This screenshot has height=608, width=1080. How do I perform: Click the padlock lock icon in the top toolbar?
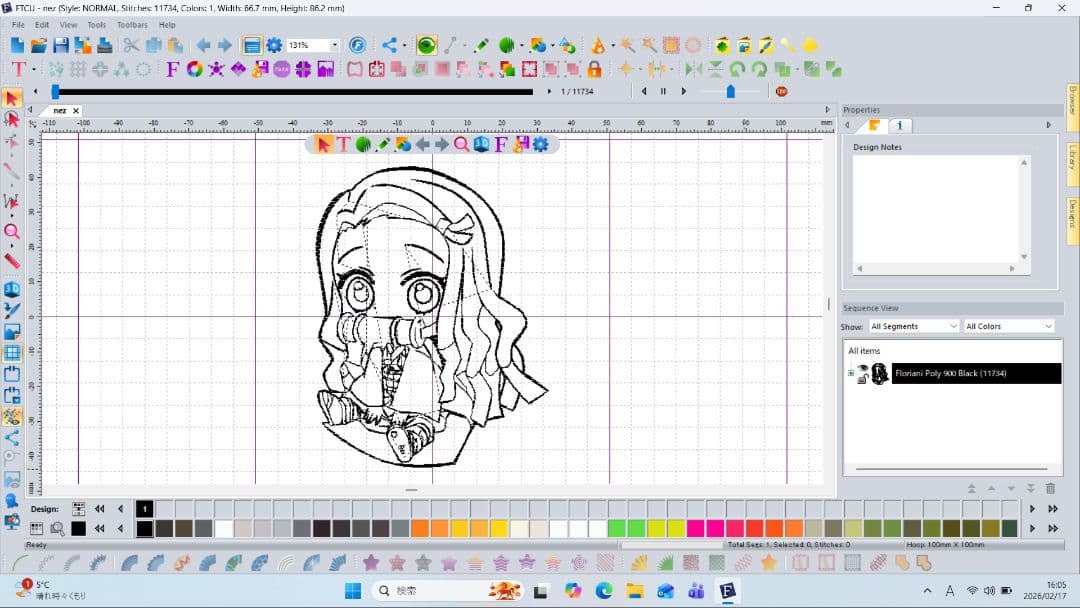pos(594,70)
